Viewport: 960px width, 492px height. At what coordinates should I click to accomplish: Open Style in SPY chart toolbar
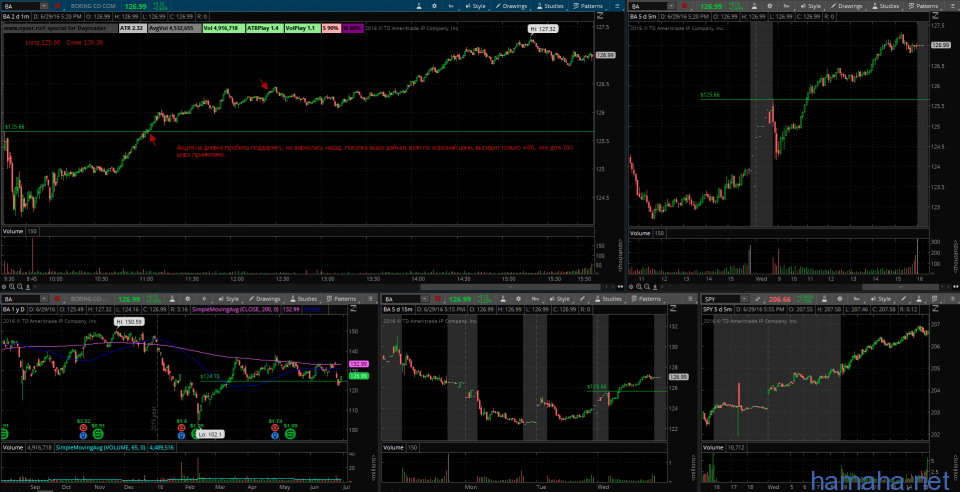click(880, 299)
